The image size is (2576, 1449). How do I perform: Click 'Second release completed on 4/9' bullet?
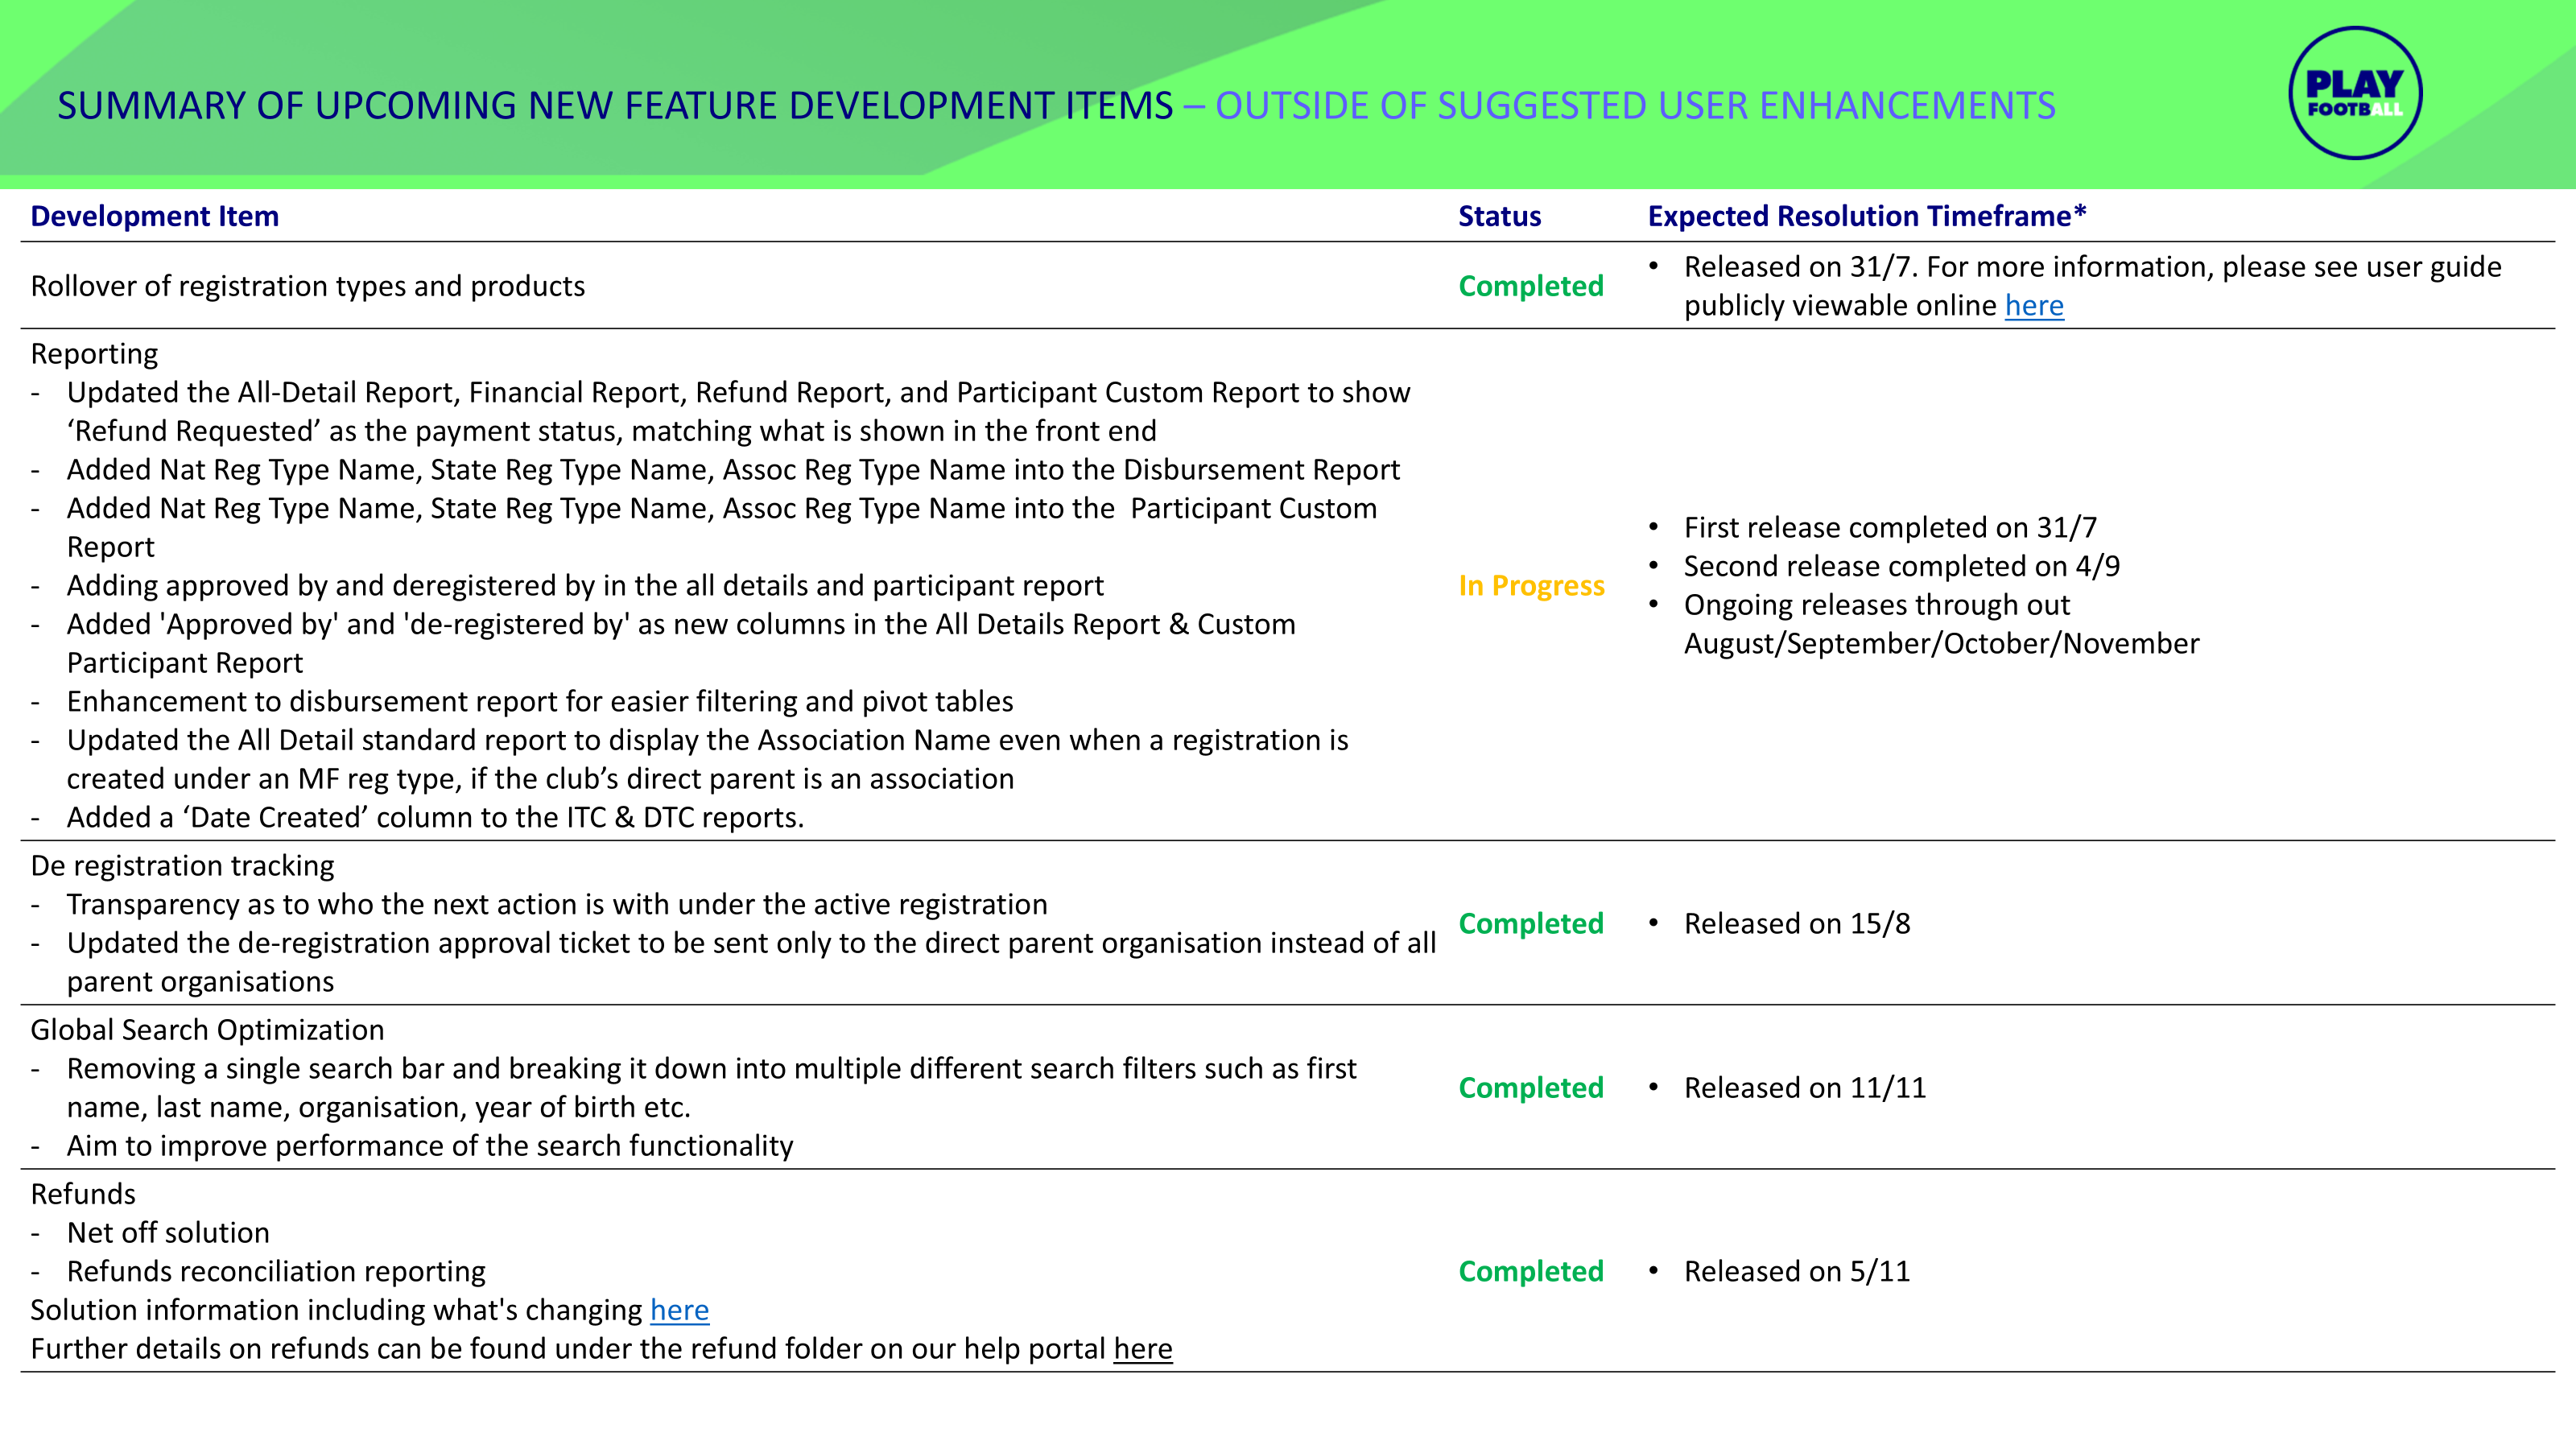(1900, 567)
